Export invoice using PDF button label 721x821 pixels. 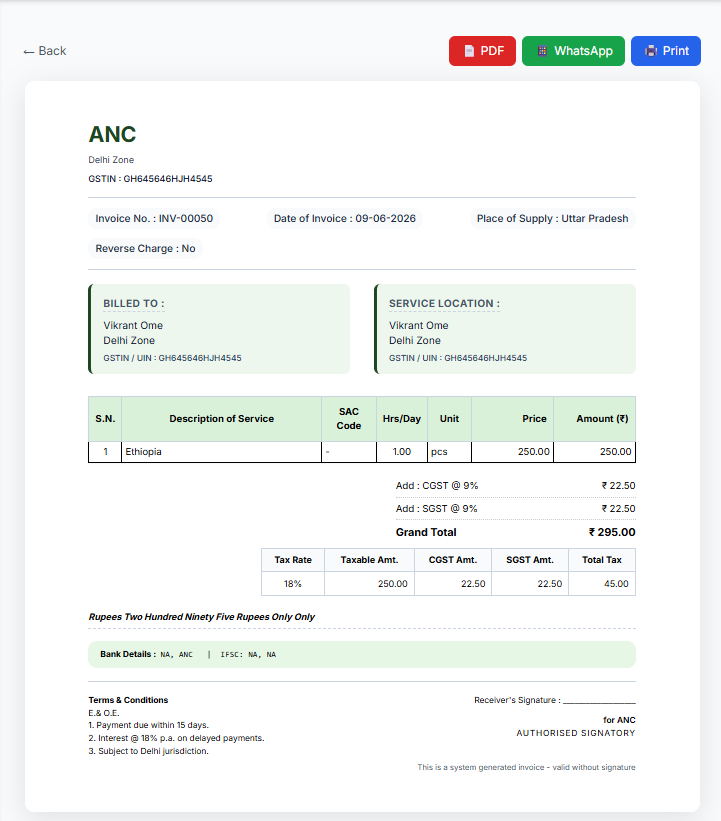(492, 51)
